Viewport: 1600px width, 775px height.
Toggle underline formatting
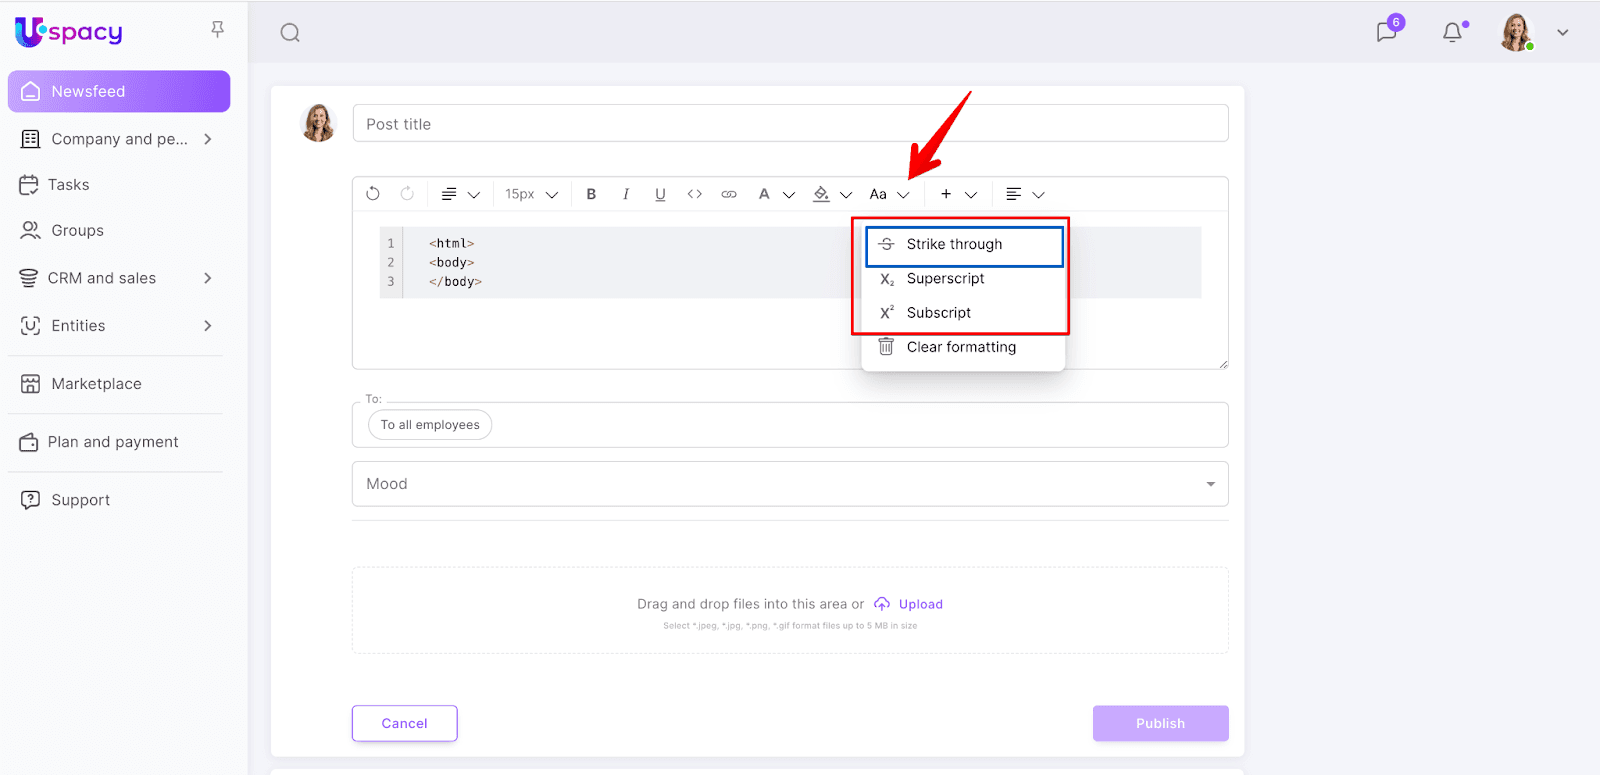[x=660, y=194]
